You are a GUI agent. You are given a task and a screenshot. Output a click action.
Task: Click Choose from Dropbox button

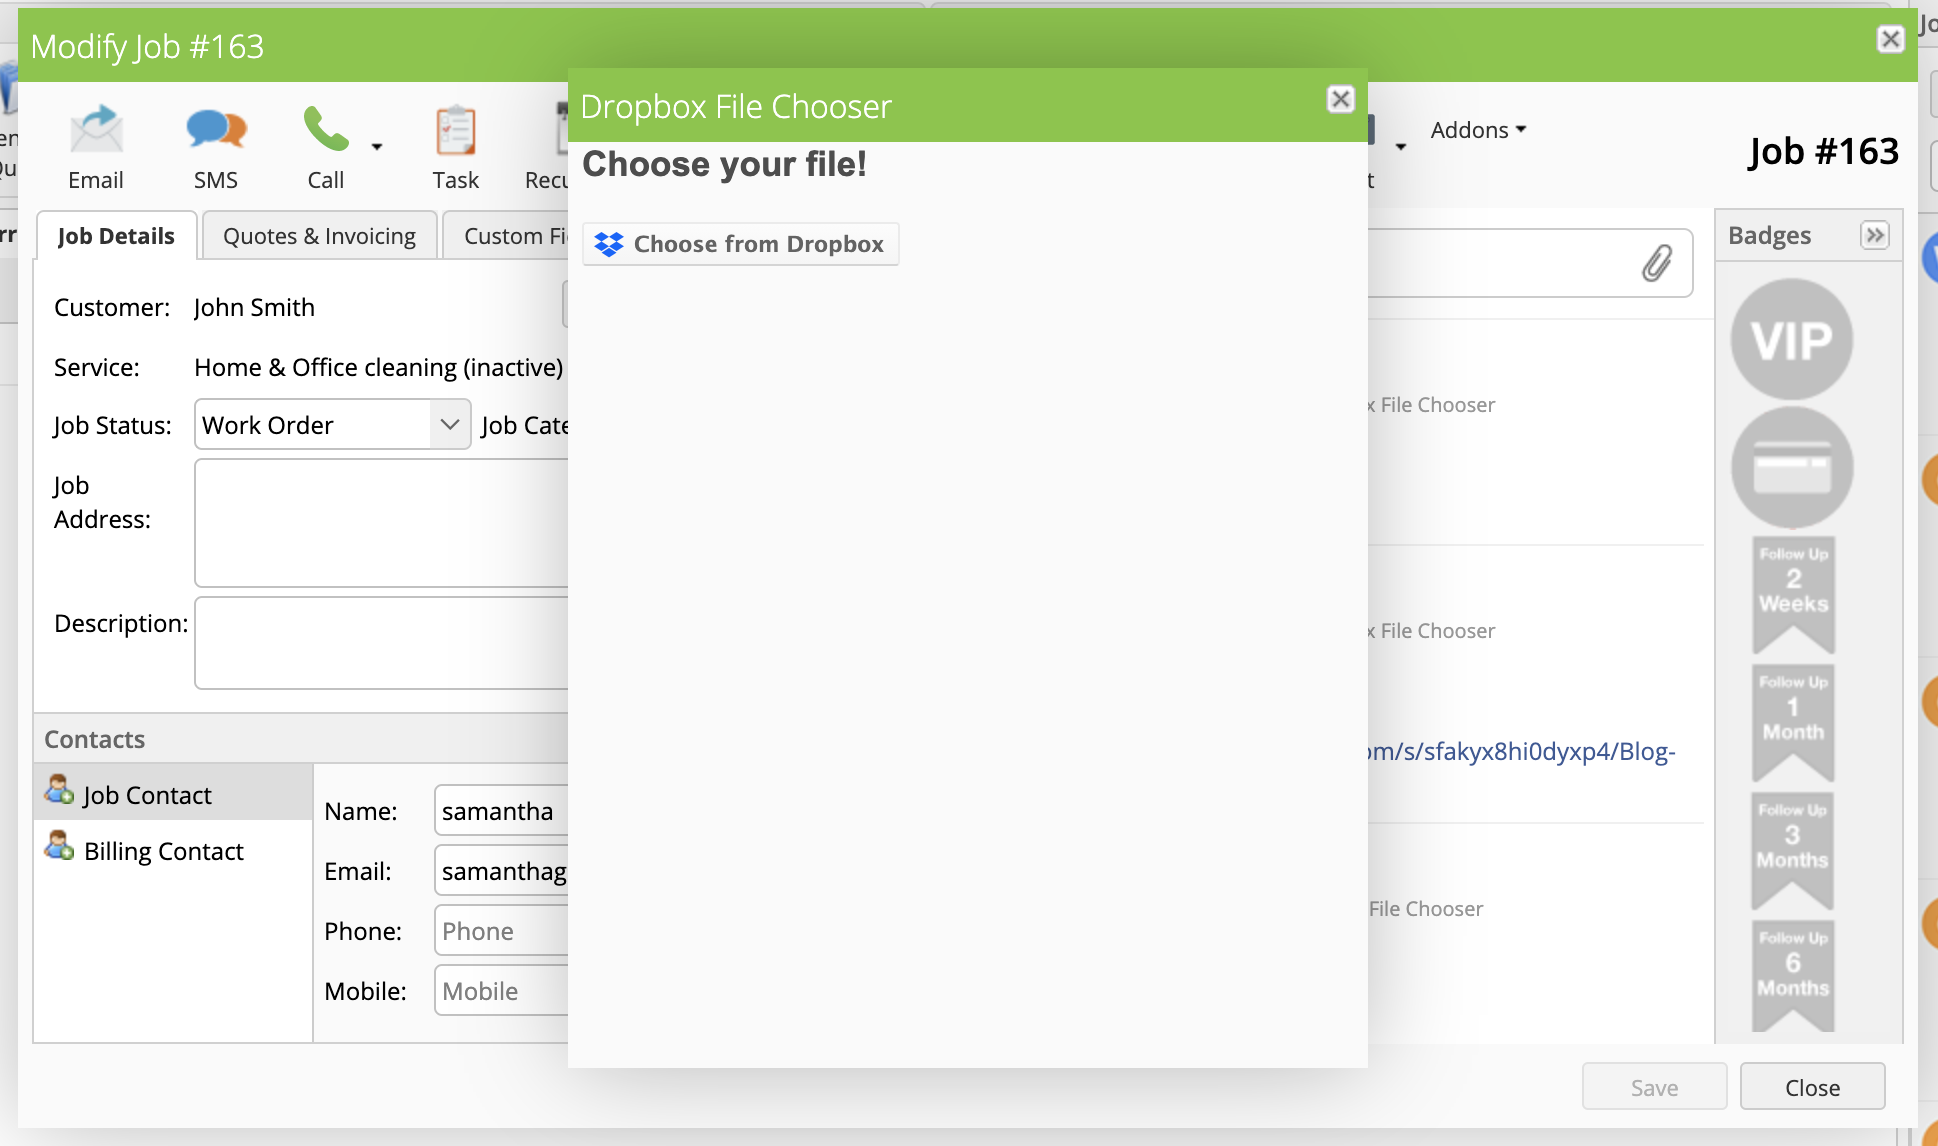tap(740, 244)
